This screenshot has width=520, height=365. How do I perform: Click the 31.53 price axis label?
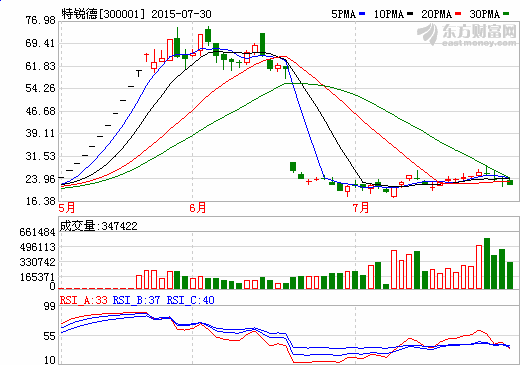(40, 156)
